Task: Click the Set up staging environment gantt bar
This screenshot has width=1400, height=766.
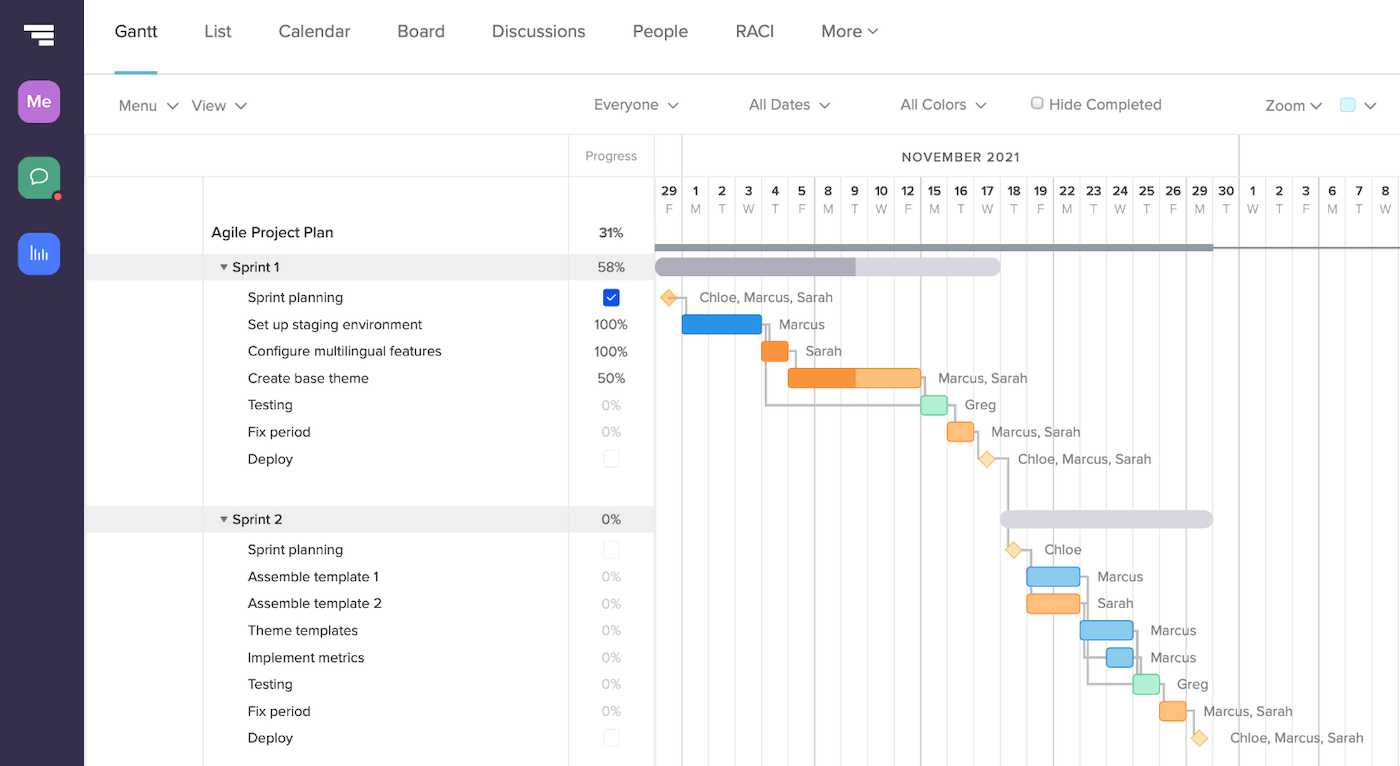Action: pos(720,324)
